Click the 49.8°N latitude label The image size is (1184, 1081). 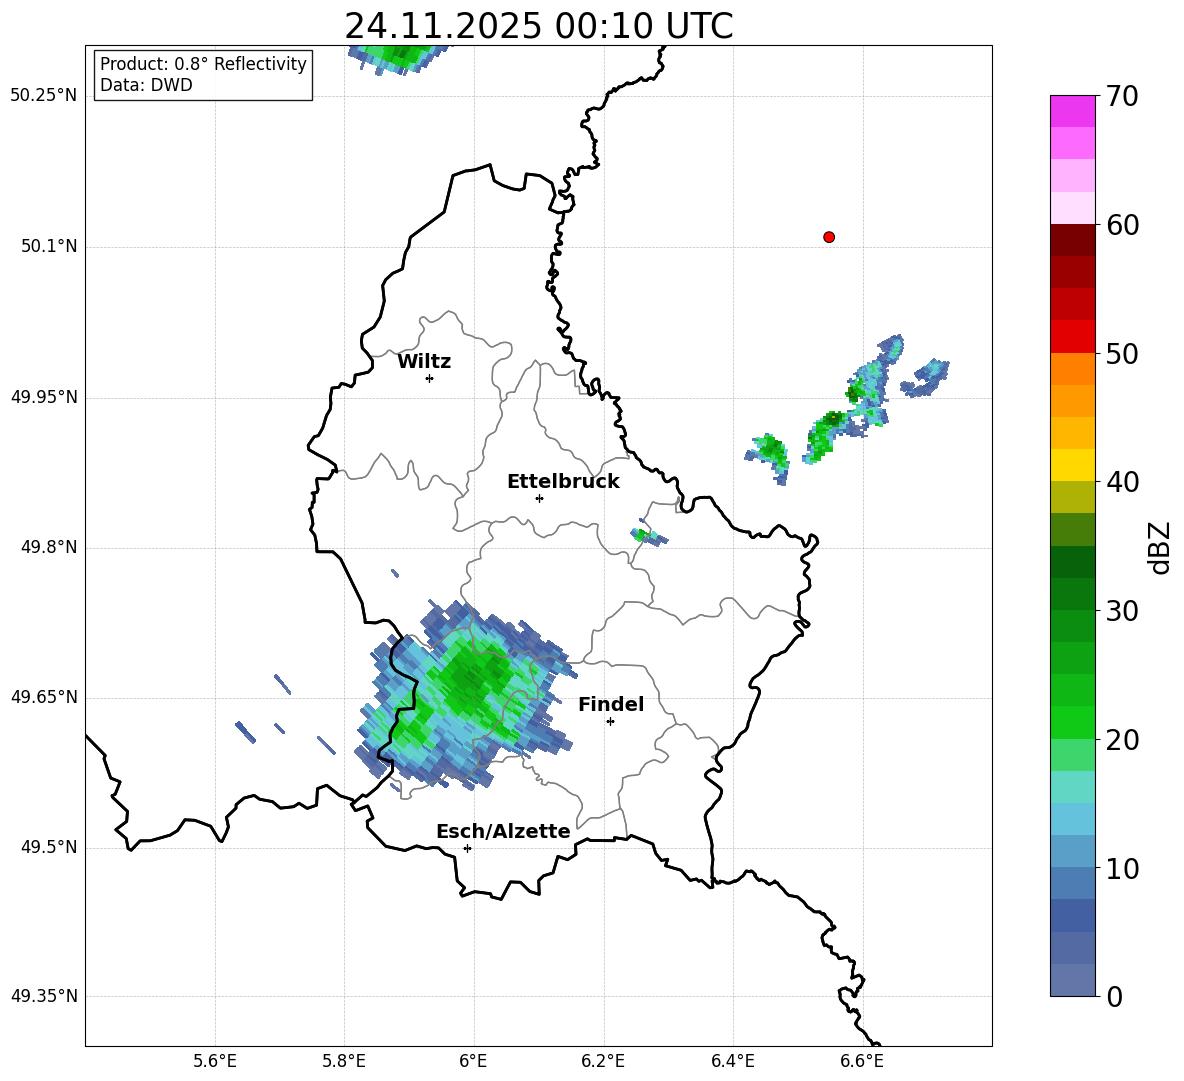point(49,547)
